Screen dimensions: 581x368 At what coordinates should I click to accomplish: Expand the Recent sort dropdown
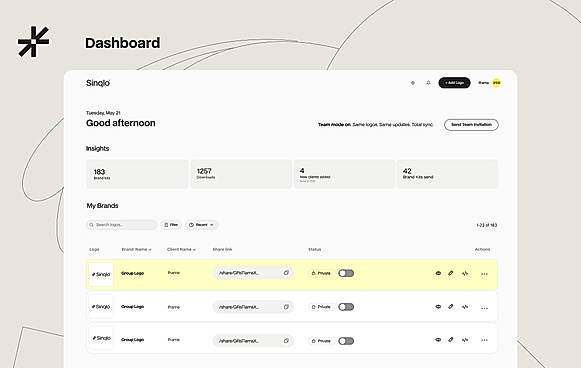[x=202, y=225]
